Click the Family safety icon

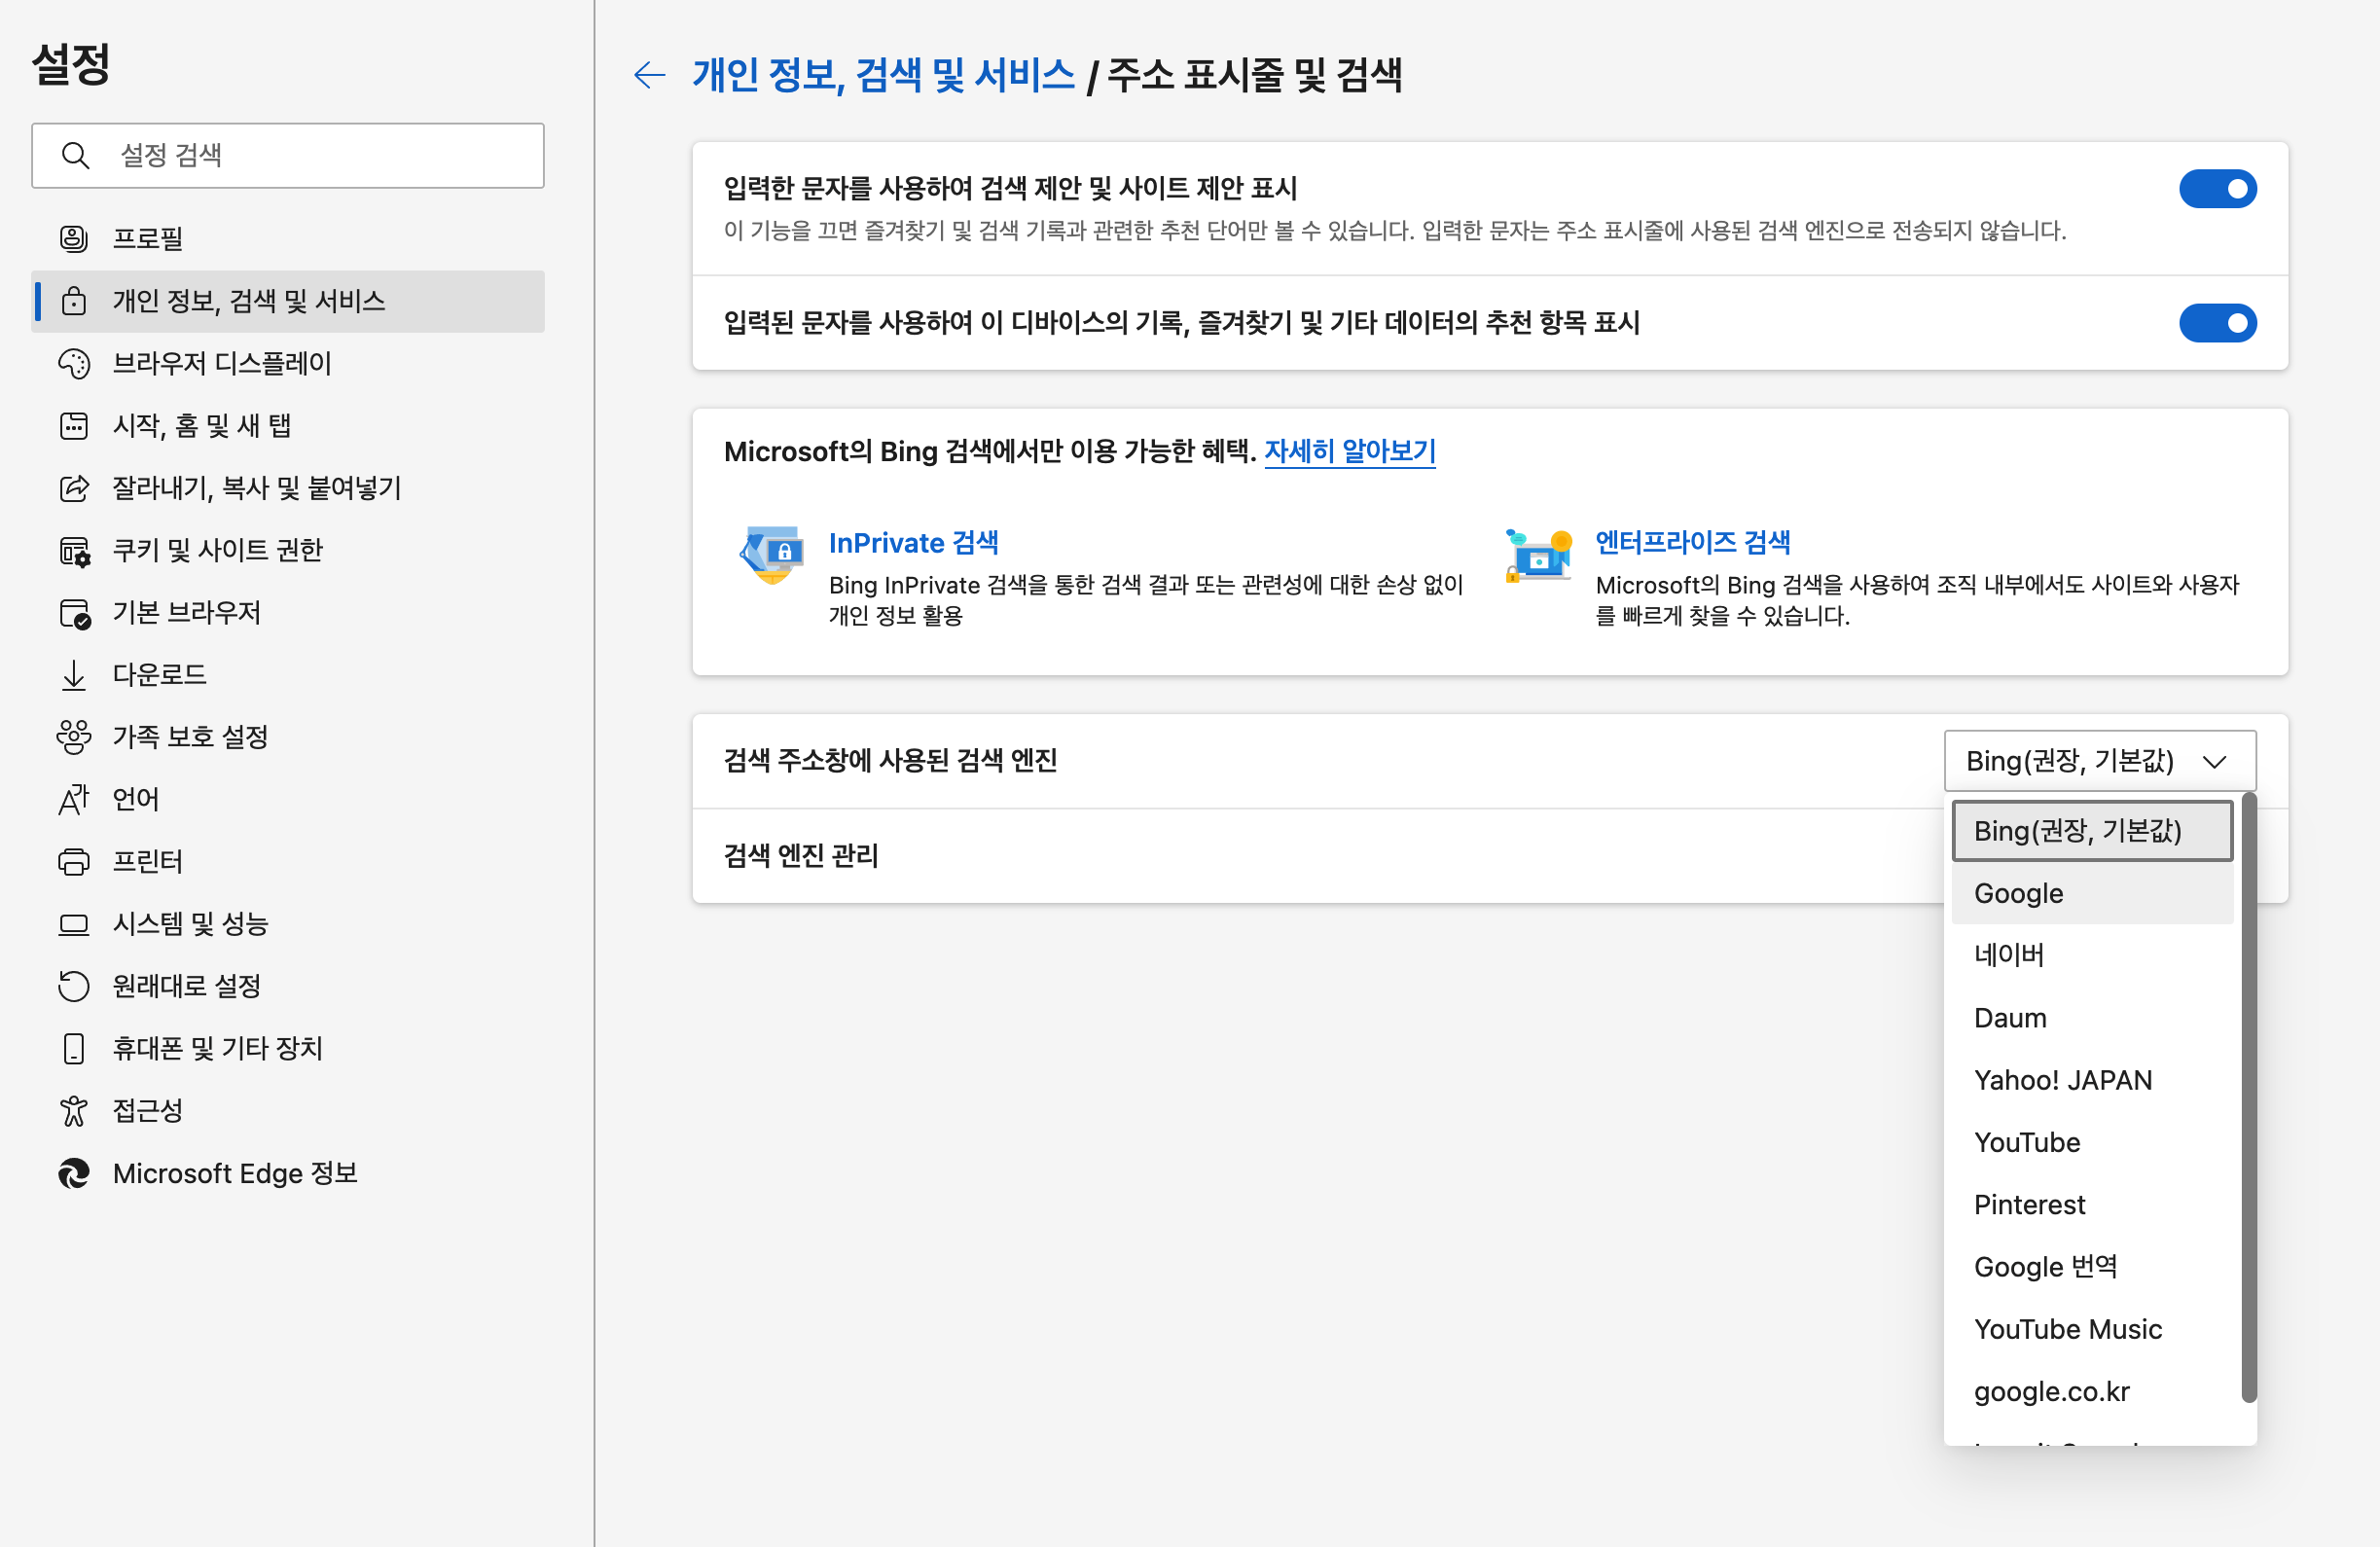[74, 737]
